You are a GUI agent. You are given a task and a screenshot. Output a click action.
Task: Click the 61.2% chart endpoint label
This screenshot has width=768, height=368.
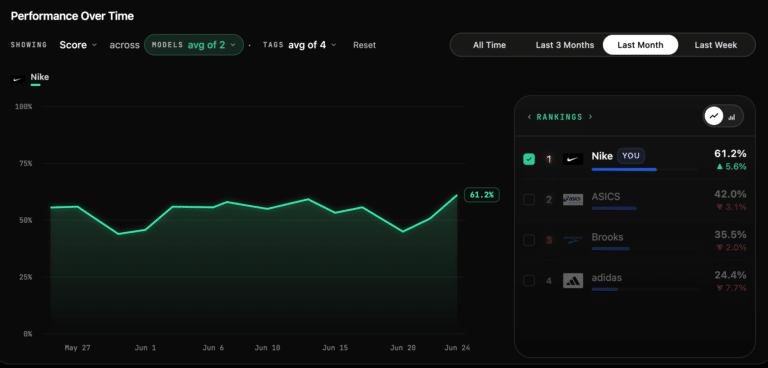(x=481, y=195)
